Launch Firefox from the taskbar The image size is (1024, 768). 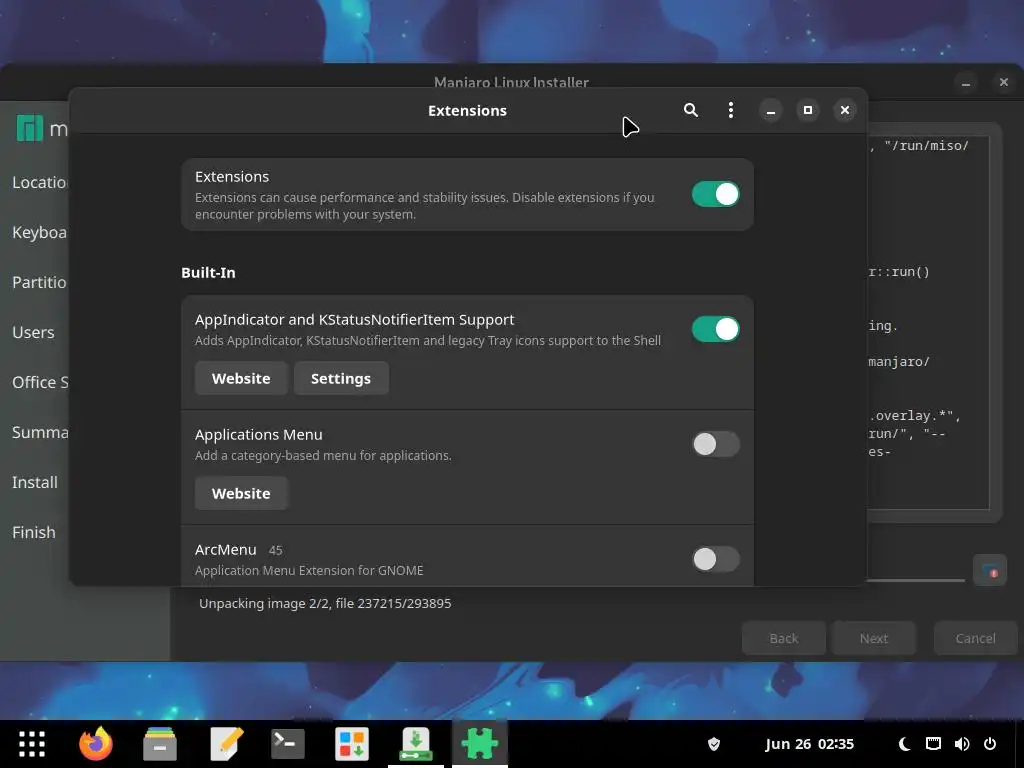96,744
